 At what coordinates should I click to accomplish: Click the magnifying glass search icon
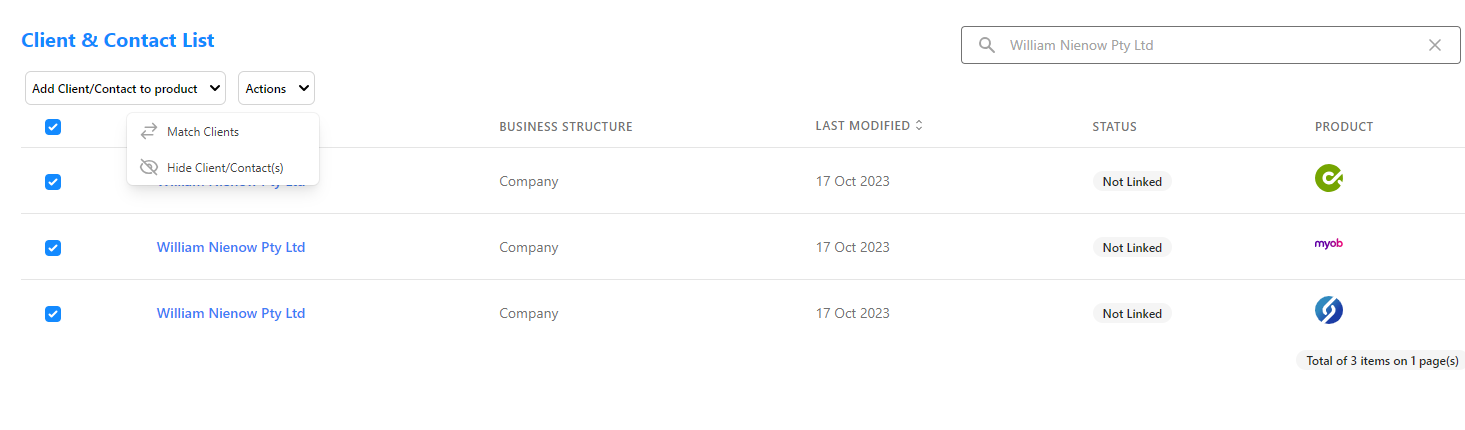(987, 45)
